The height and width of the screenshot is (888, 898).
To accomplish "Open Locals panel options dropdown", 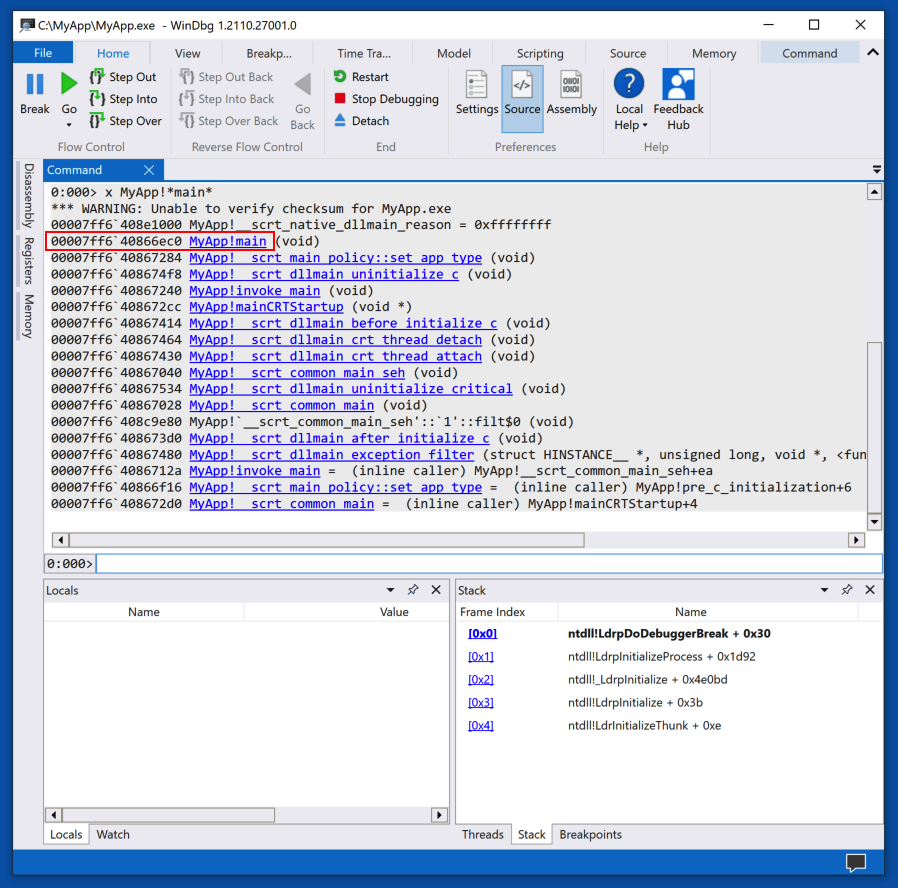I will [x=391, y=590].
